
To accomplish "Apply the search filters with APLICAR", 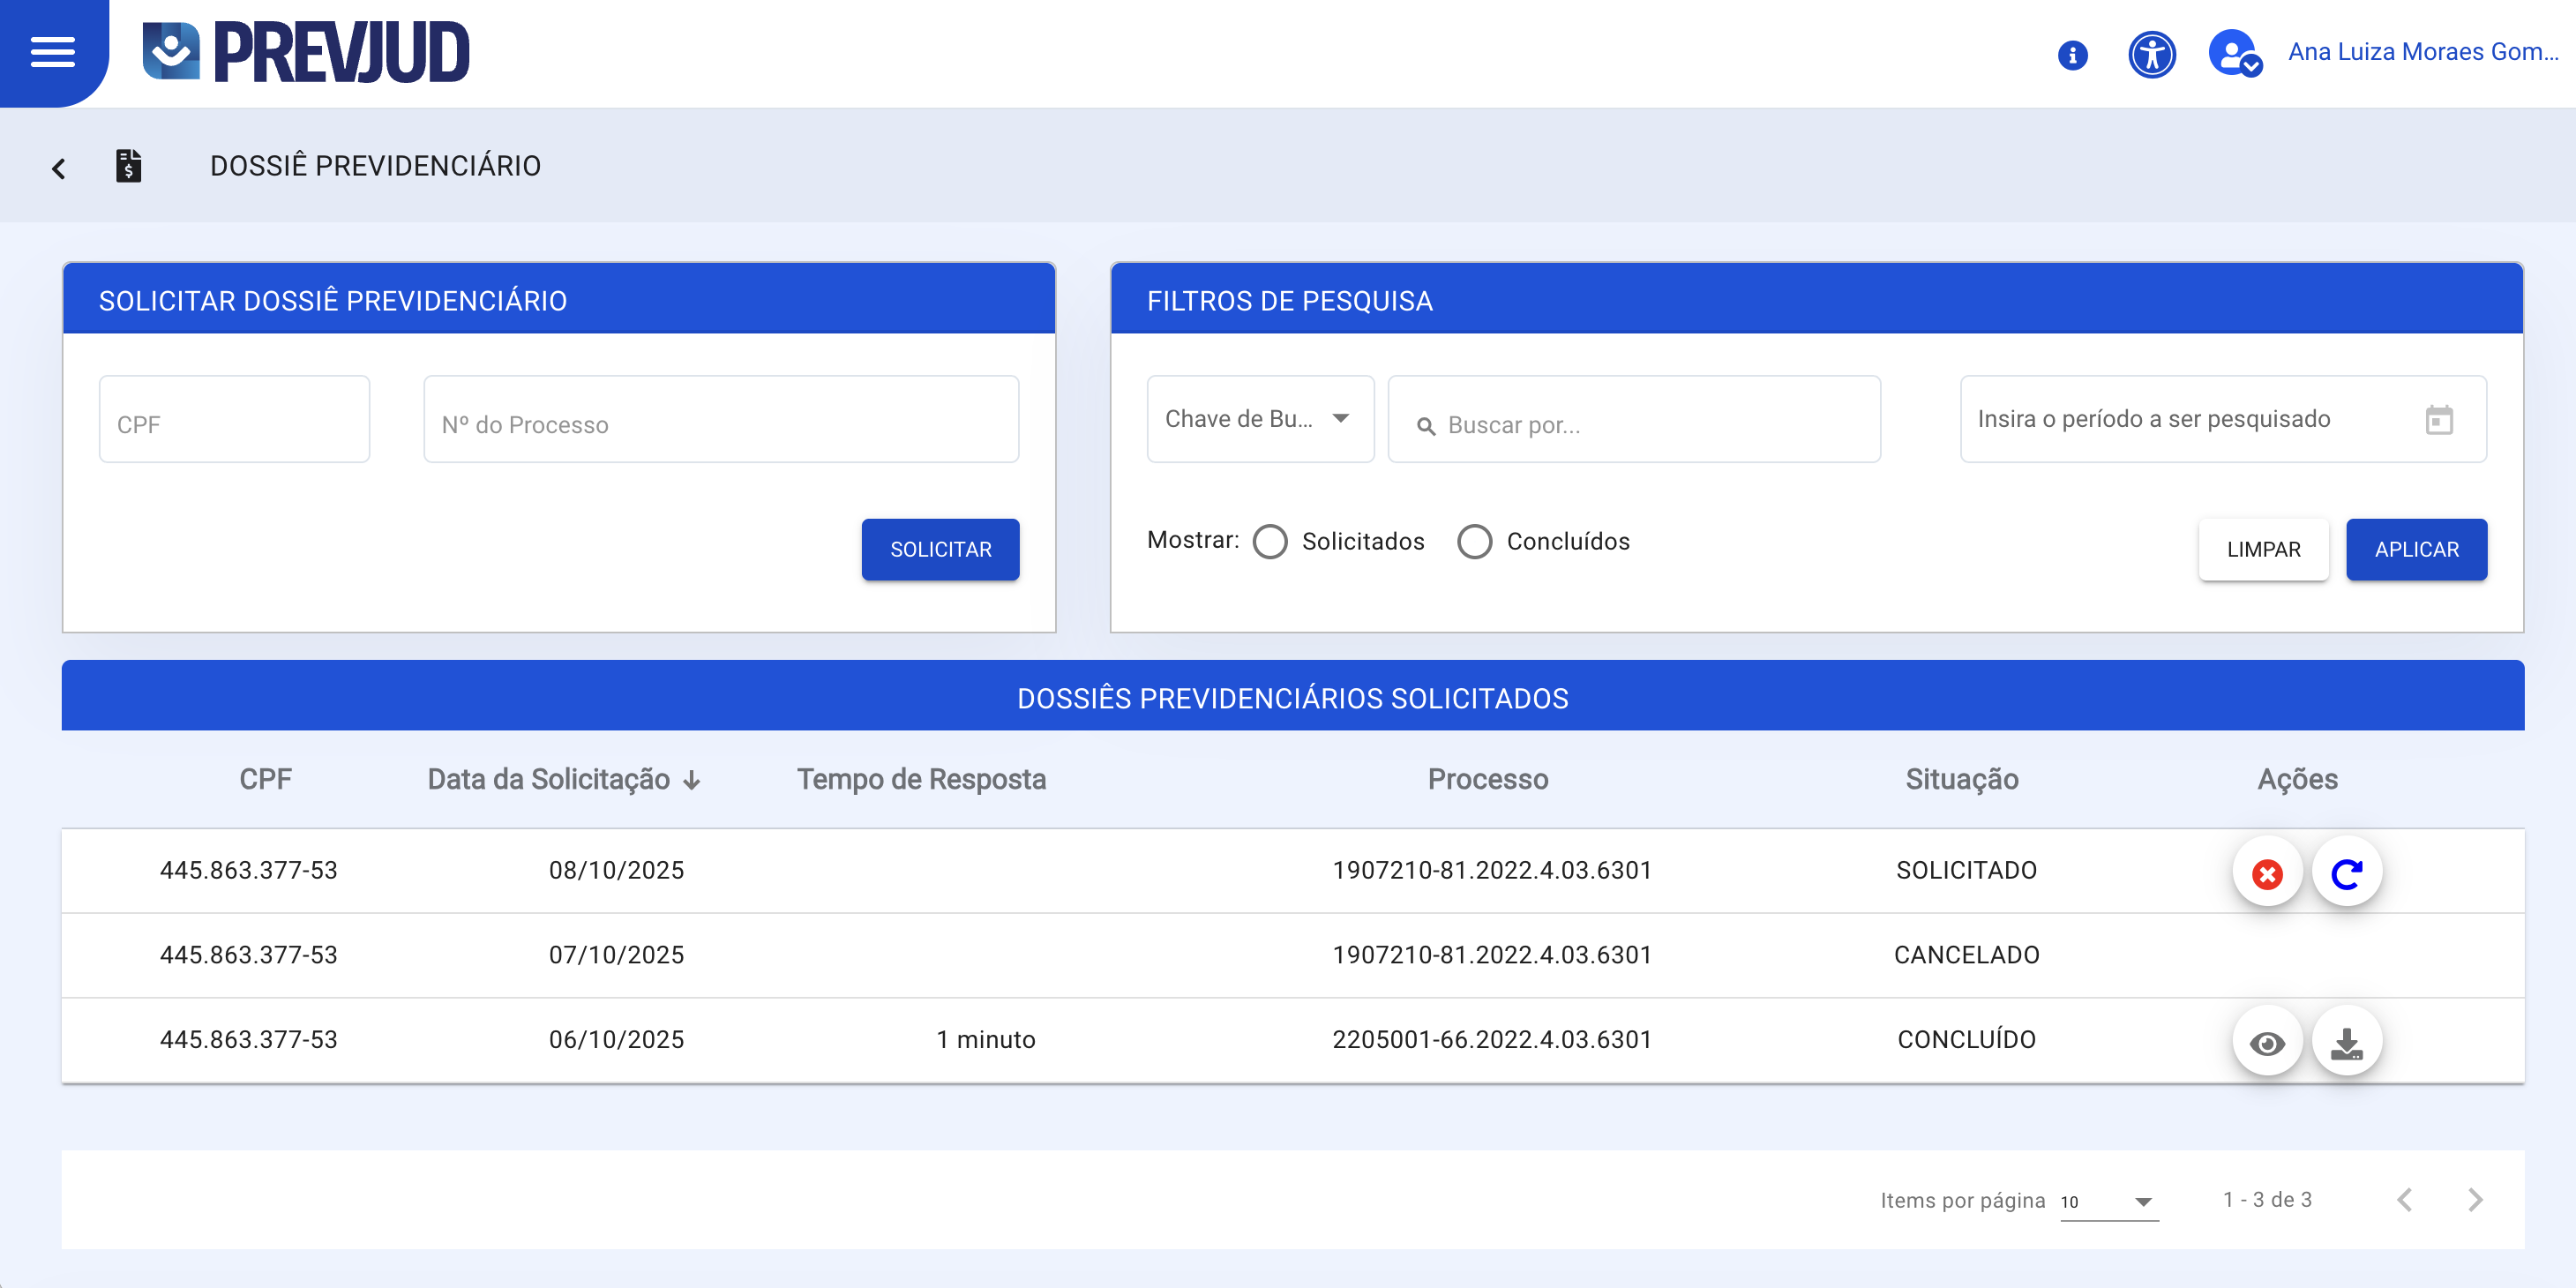I will click(x=2417, y=549).
